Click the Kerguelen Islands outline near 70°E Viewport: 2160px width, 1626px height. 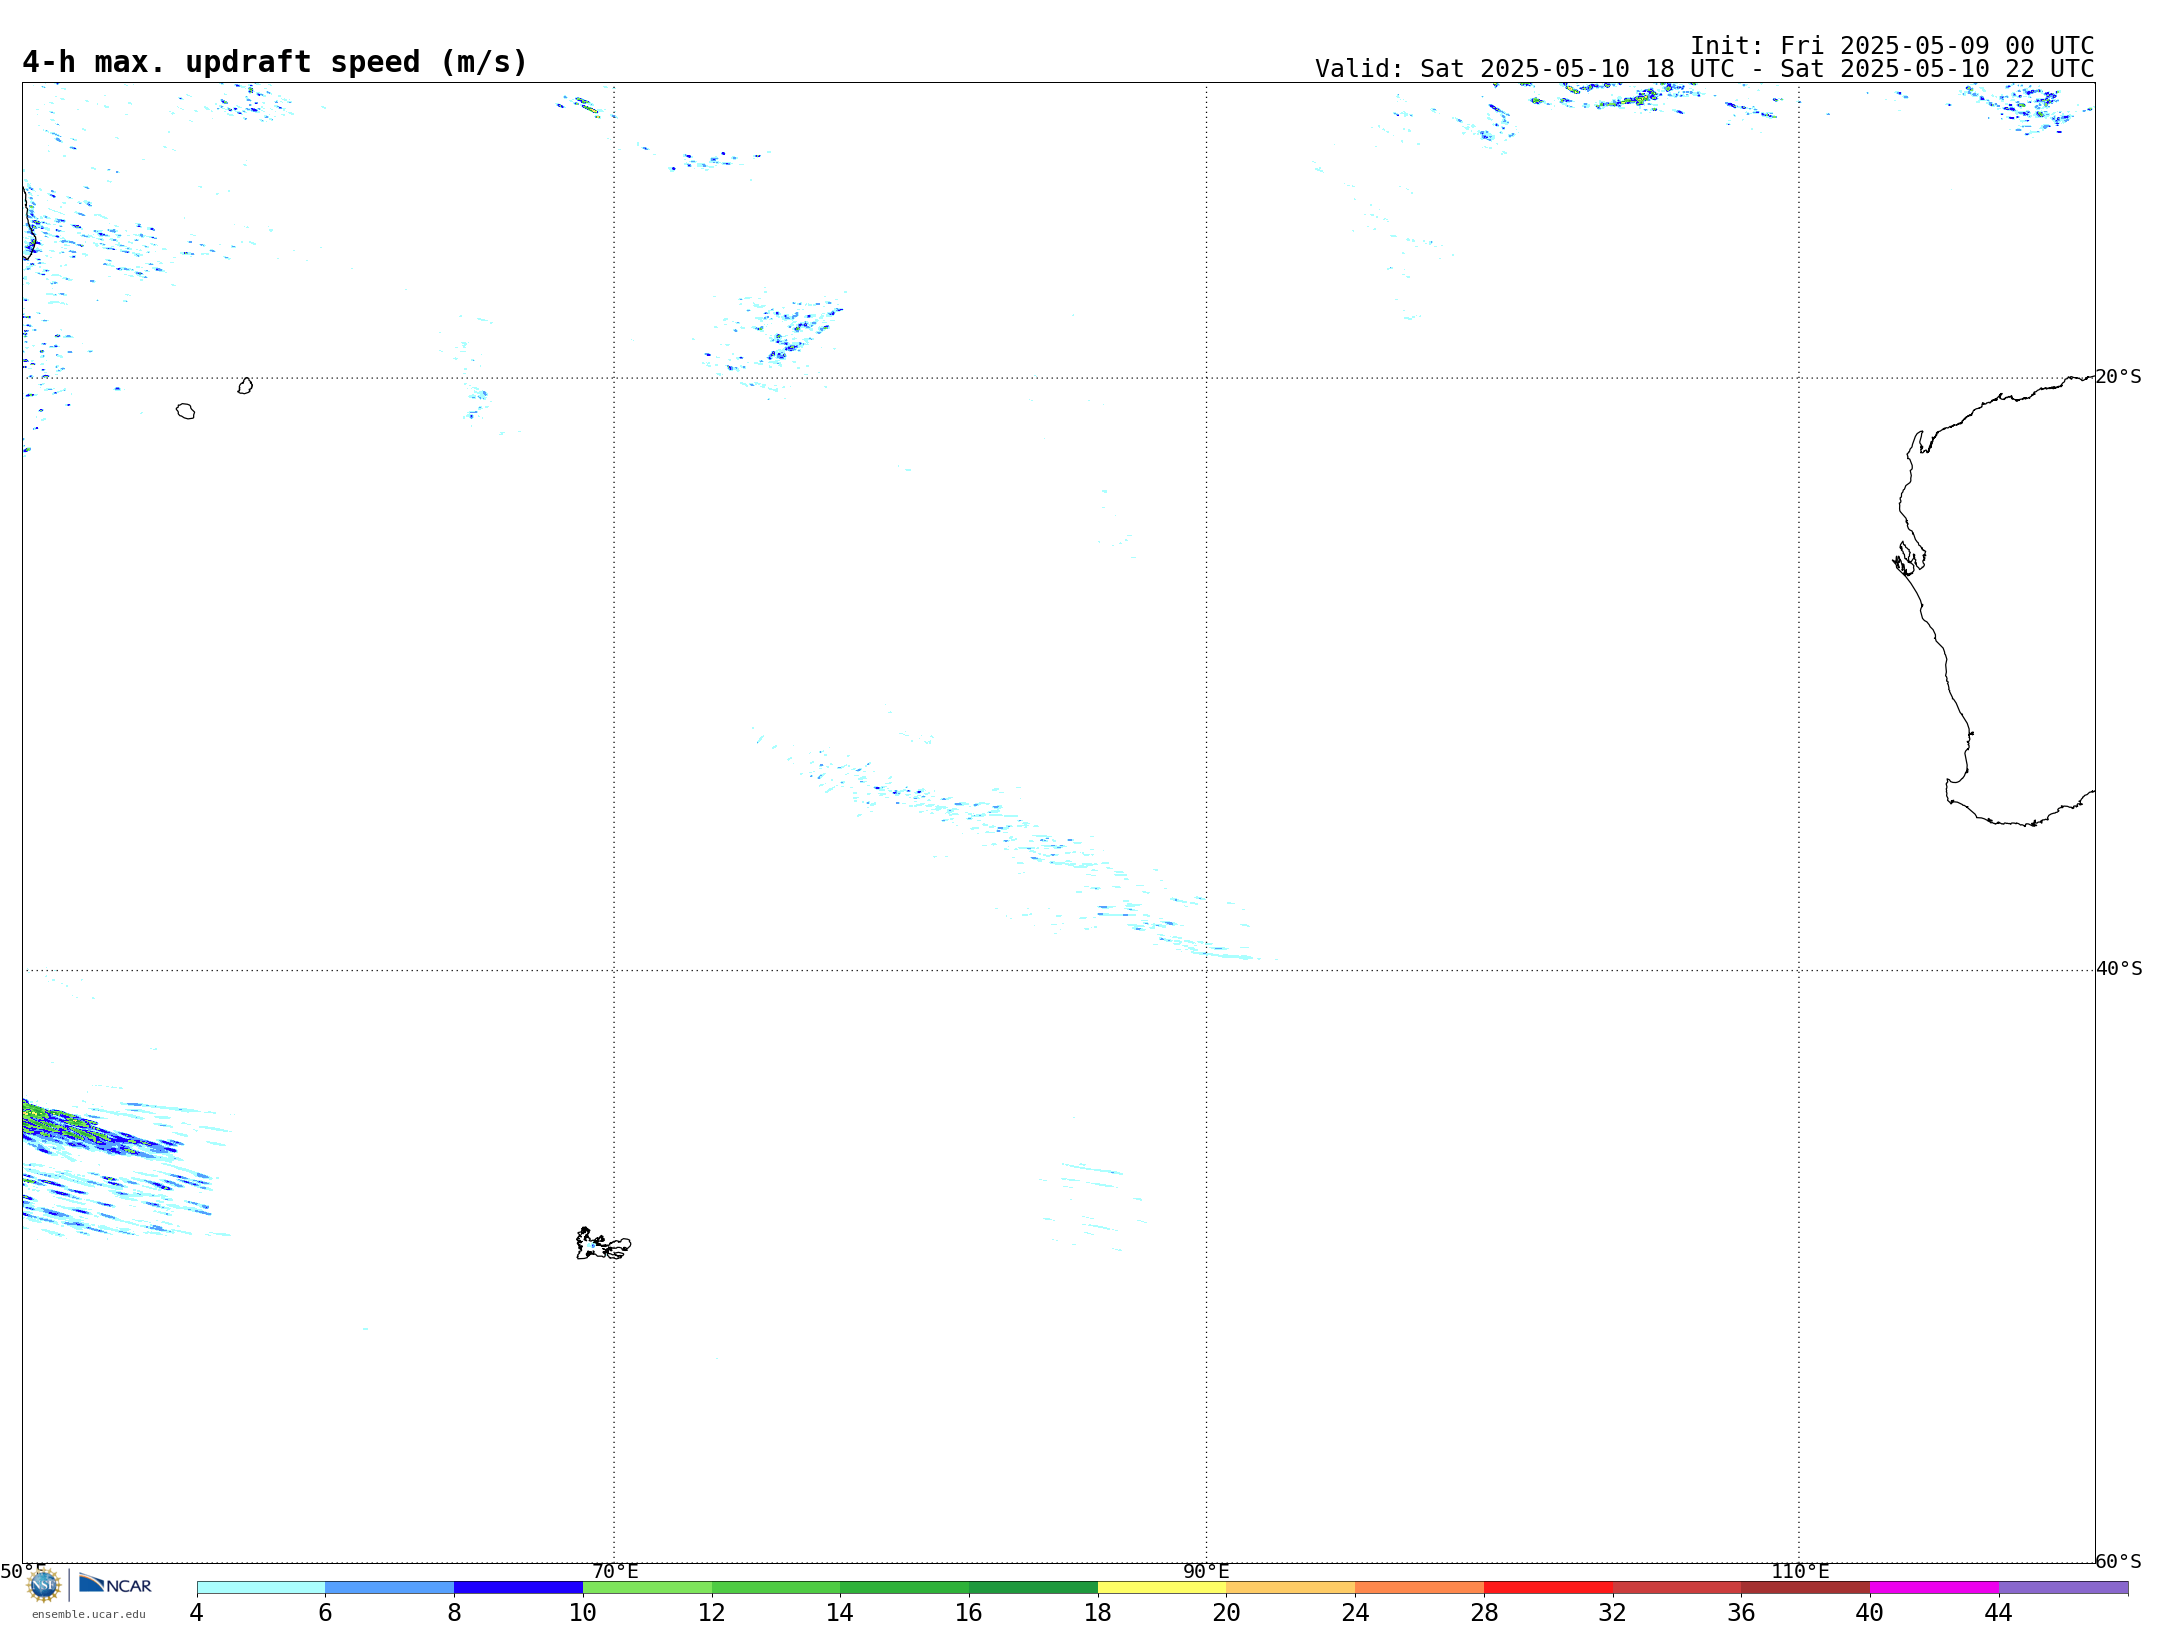(x=603, y=1244)
